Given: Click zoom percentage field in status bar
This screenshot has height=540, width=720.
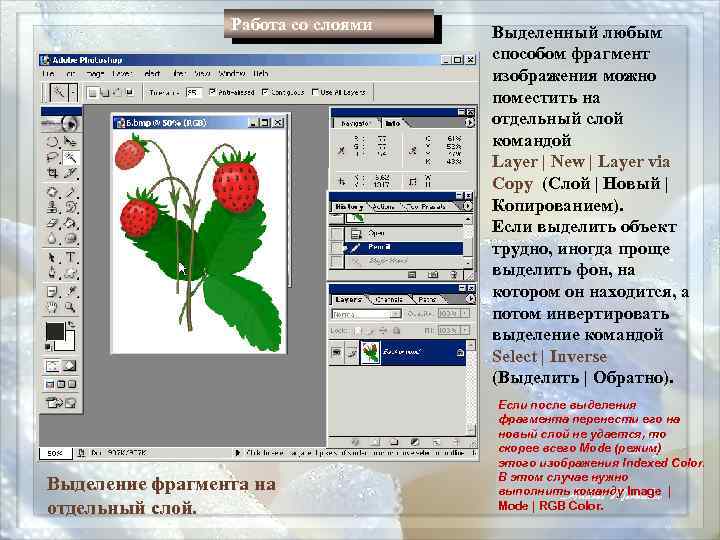Looking at the screenshot, I should [x=55, y=453].
